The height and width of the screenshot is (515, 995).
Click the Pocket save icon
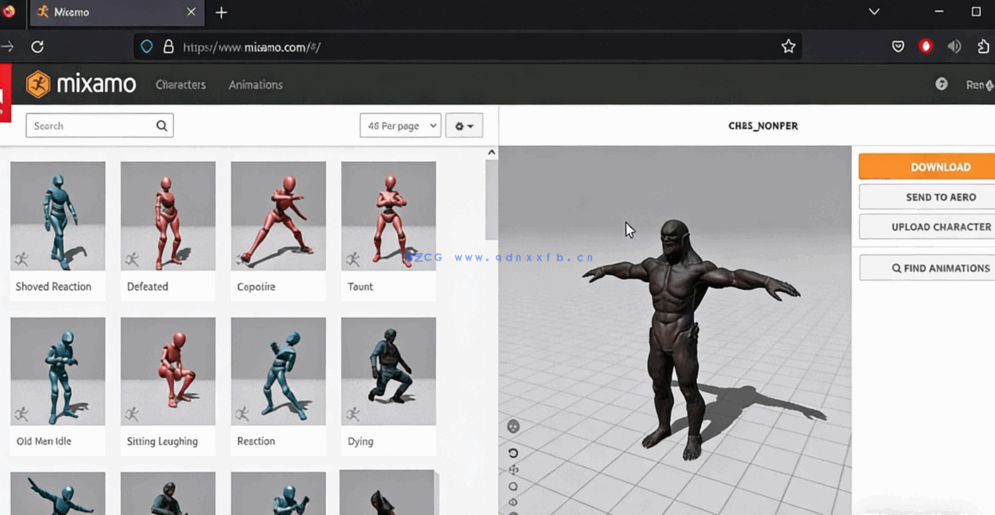coord(898,46)
